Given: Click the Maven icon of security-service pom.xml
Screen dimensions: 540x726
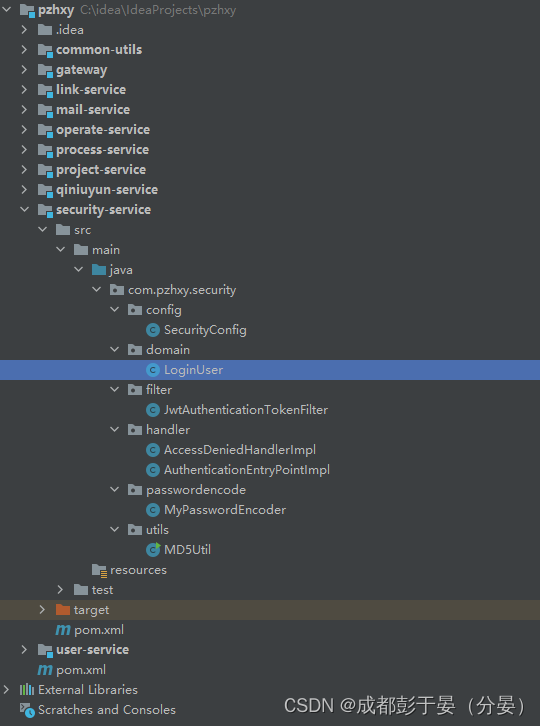Looking at the screenshot, I should click(63, 630).
